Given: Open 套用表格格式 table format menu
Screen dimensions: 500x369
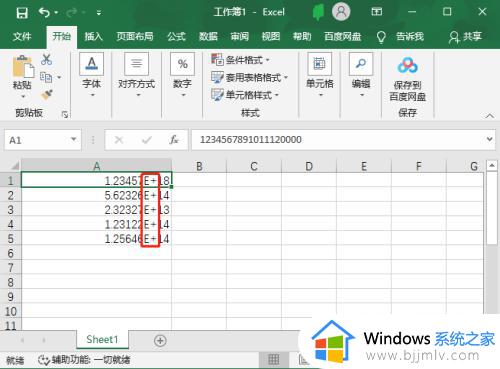Looking at the screenshot, I should pyautogui.click(x=250, y=78).
